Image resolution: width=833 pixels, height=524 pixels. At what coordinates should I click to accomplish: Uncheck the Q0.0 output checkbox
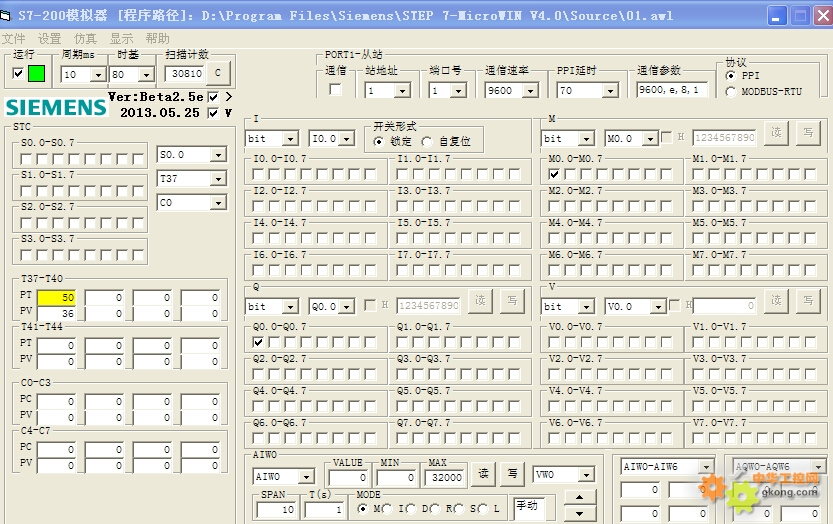[x=258, y=342]
